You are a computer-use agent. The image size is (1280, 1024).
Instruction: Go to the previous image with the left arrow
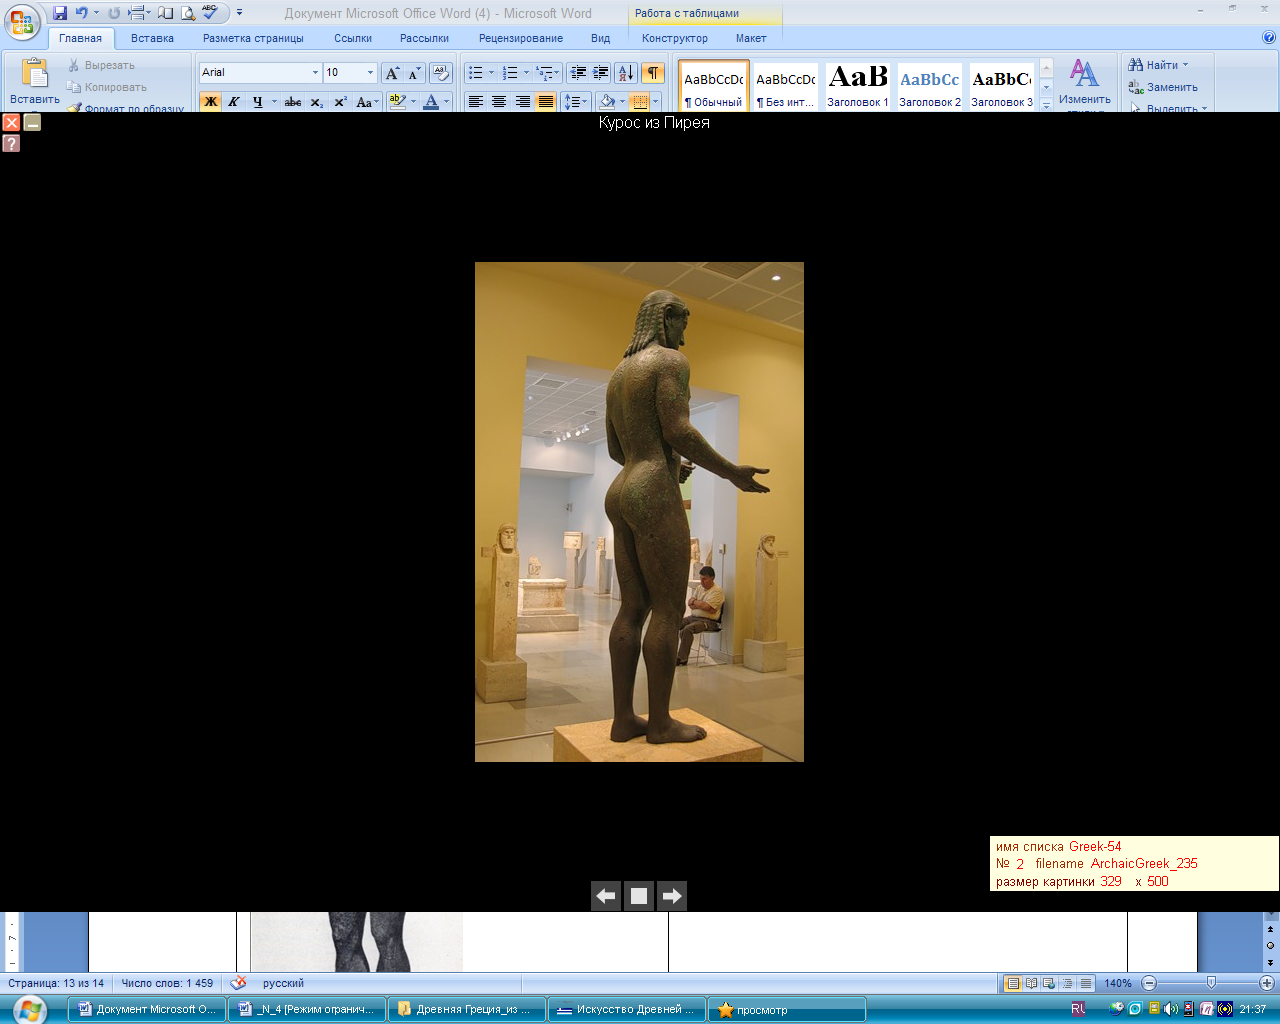tap(606, 896)
